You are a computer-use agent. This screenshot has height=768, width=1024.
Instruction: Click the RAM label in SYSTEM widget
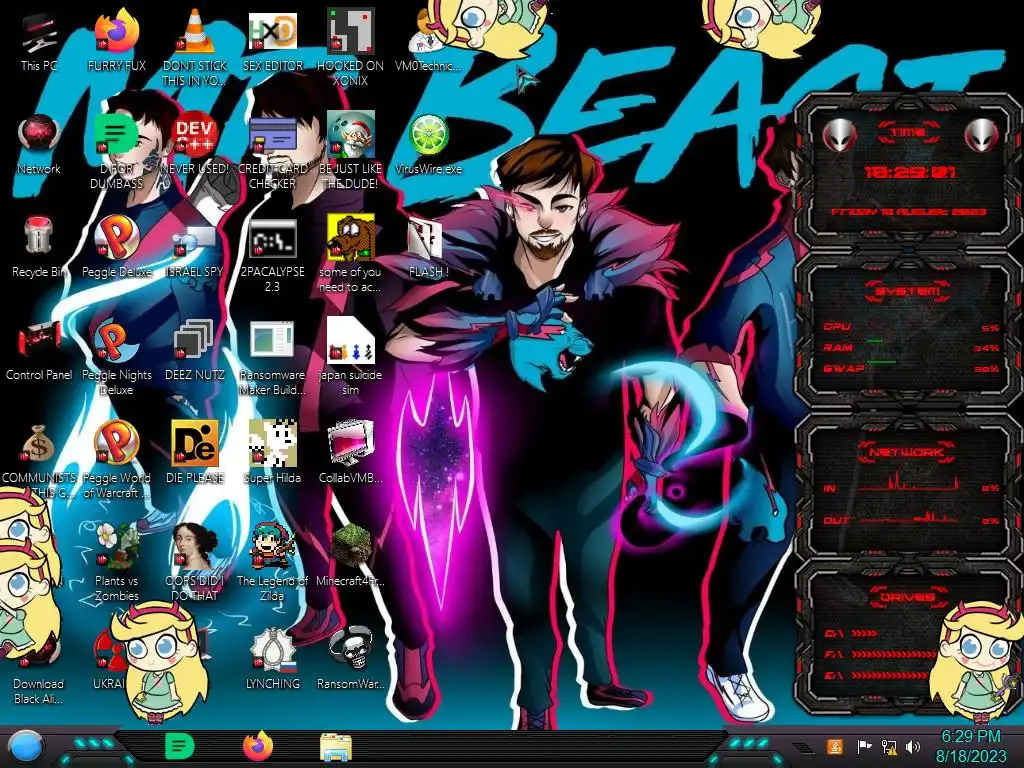click(x=838, y=347)
